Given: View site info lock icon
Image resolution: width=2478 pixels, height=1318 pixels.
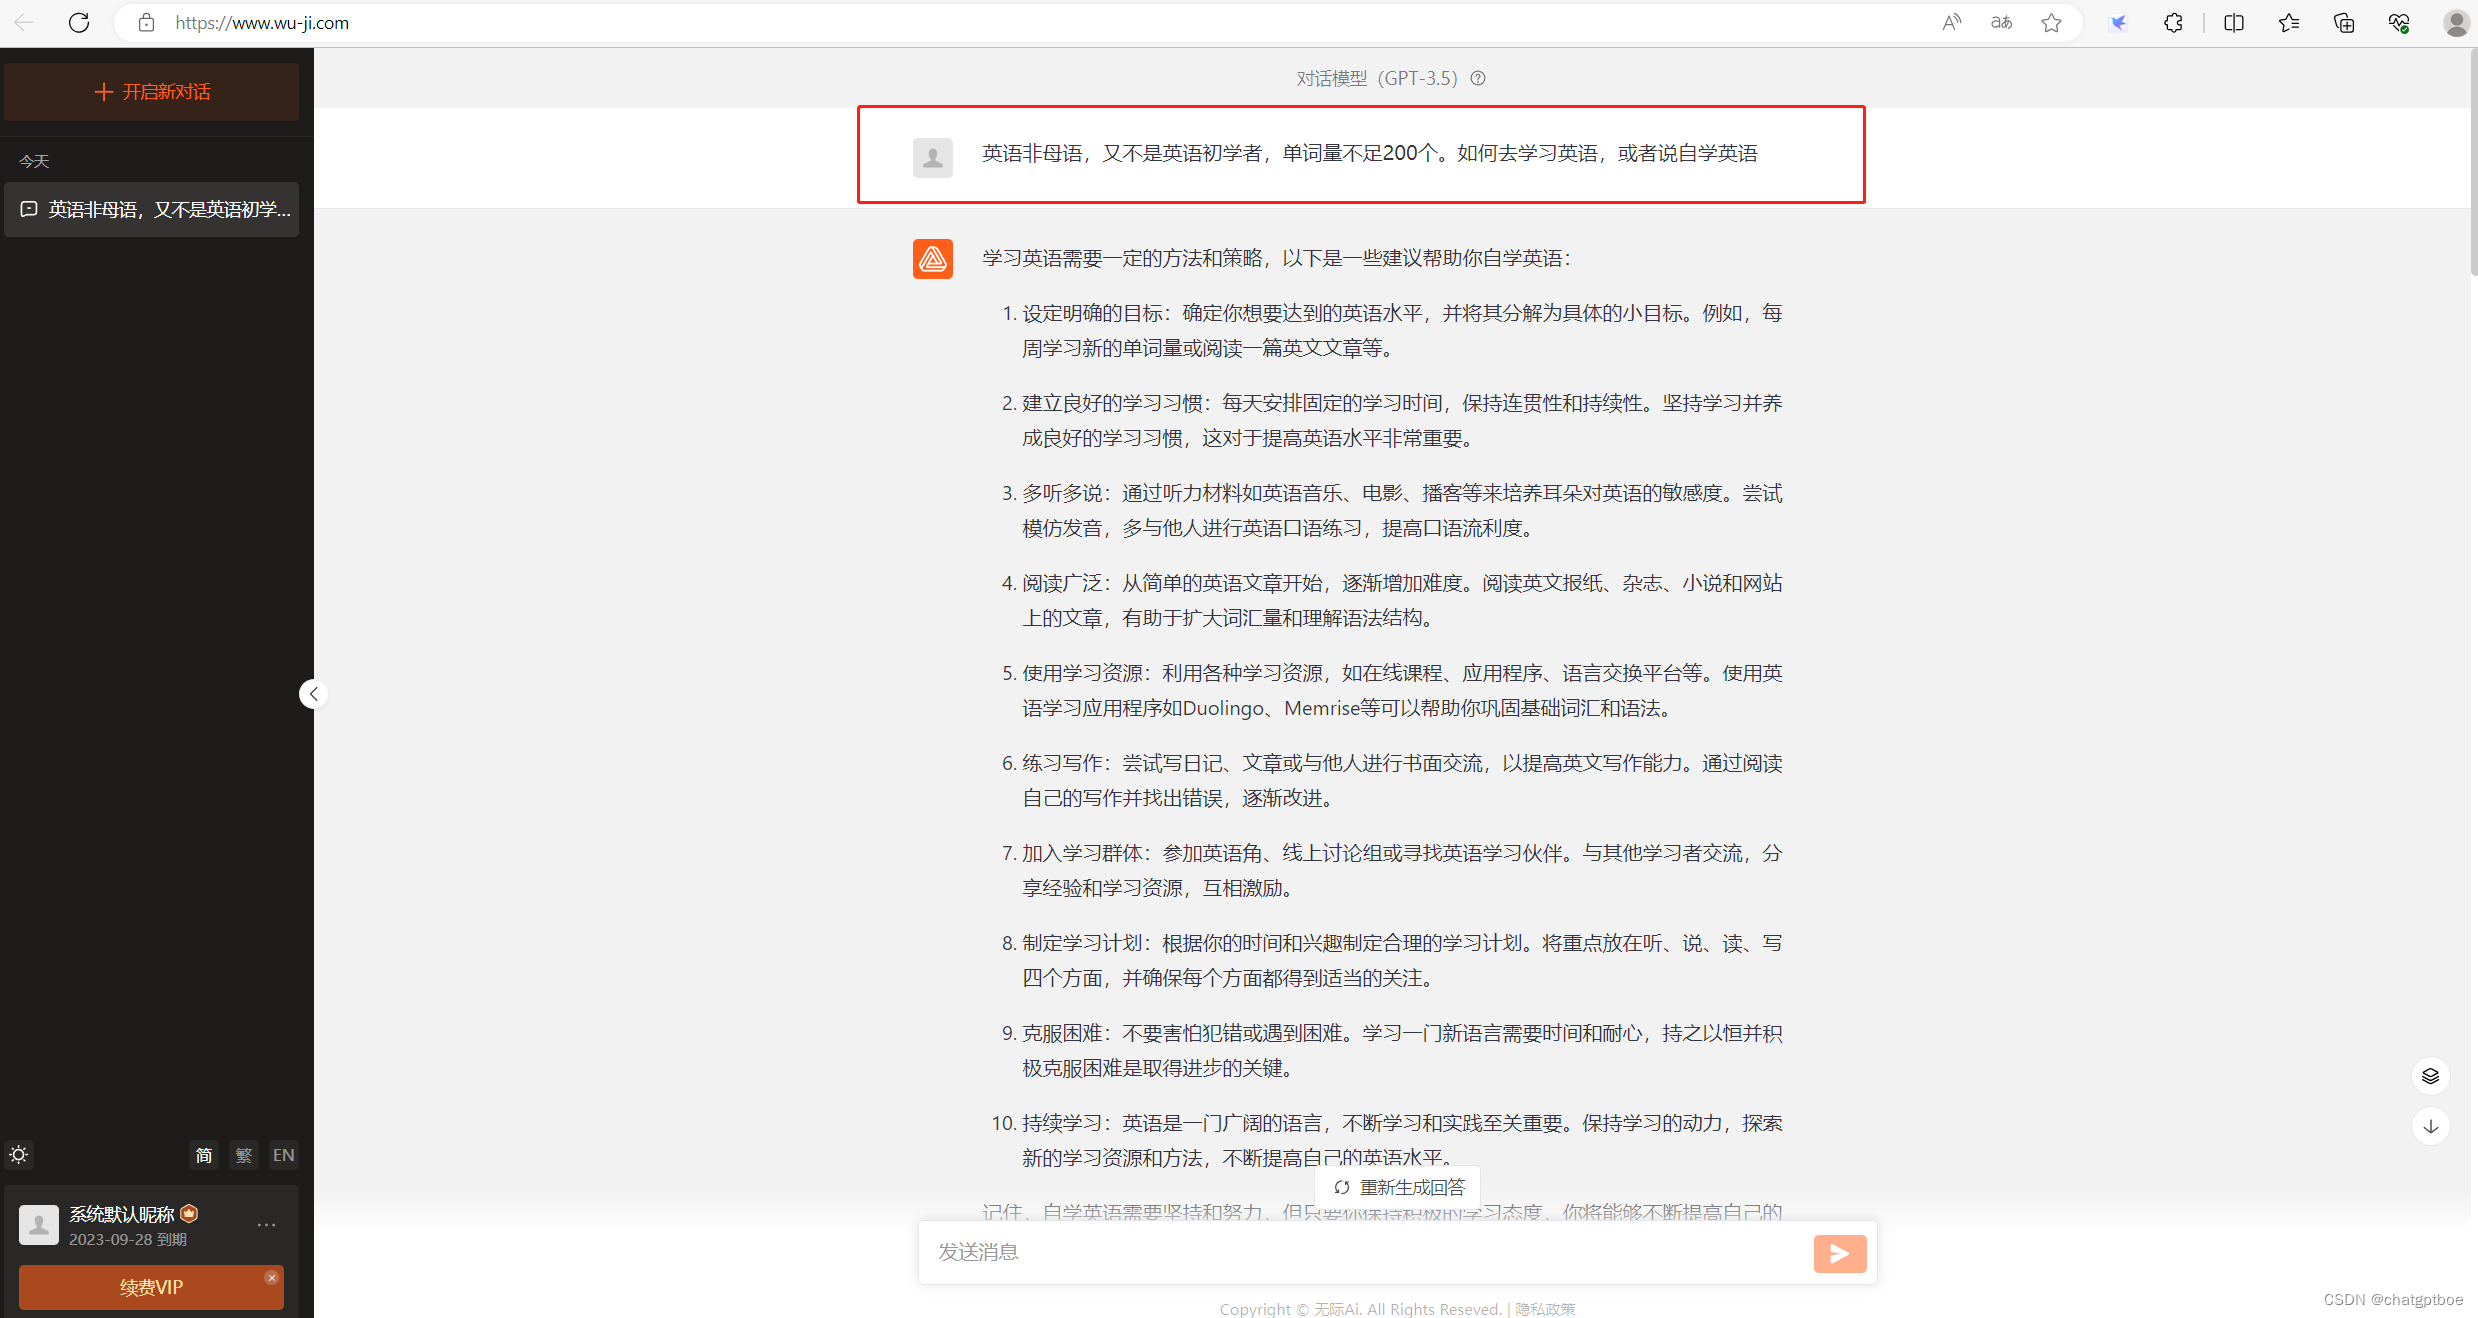Looking at the screenshot, I should point(147,22).
